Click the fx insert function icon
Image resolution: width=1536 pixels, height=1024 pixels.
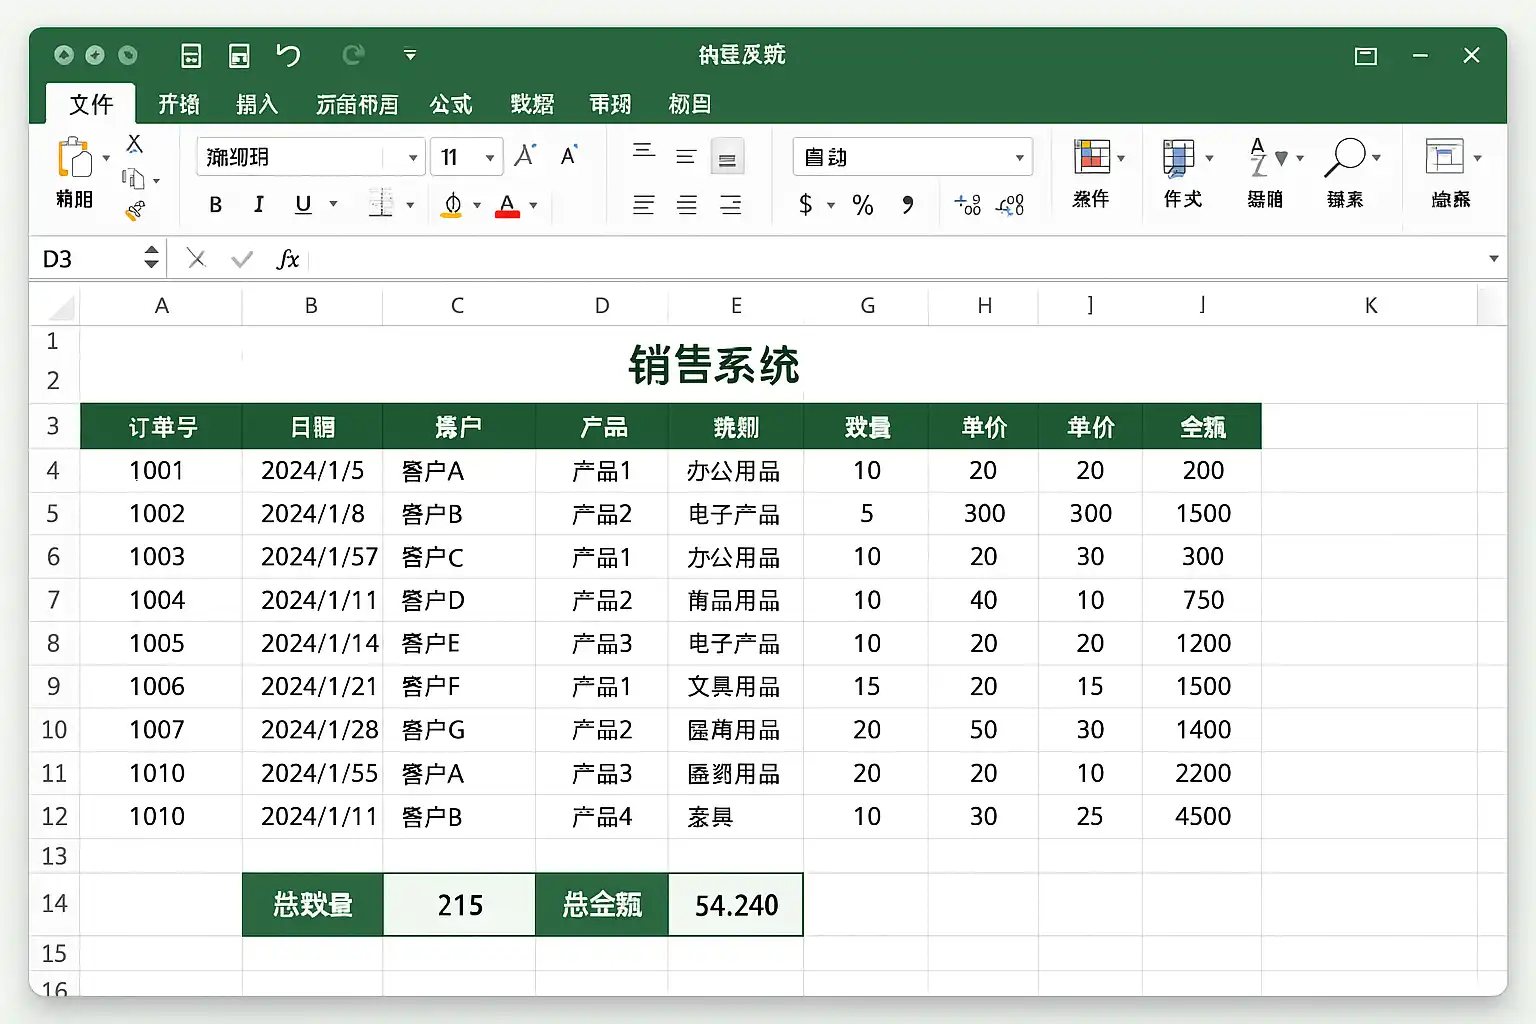[x=287, y=259]
